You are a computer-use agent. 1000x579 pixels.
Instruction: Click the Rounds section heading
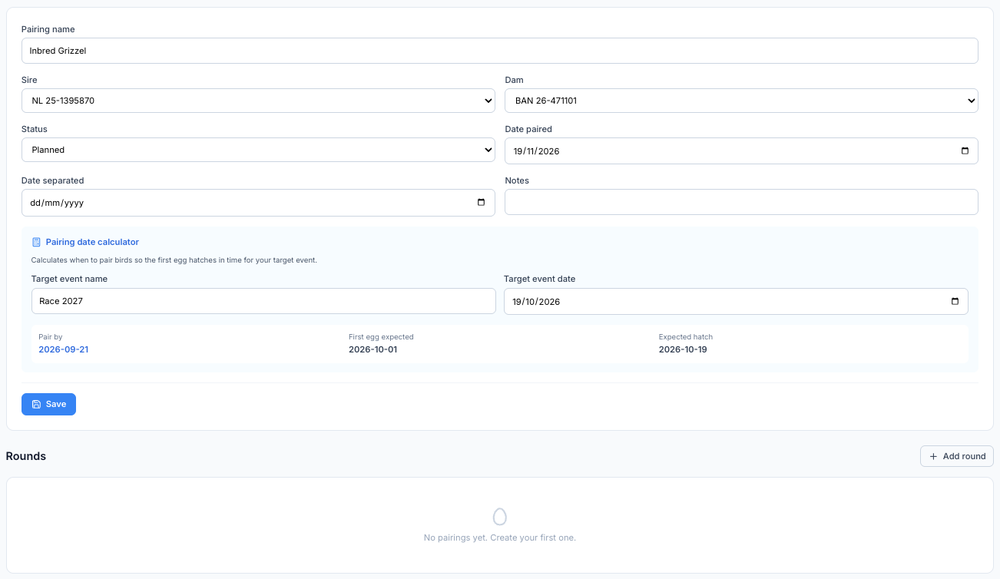pos(26,456)
